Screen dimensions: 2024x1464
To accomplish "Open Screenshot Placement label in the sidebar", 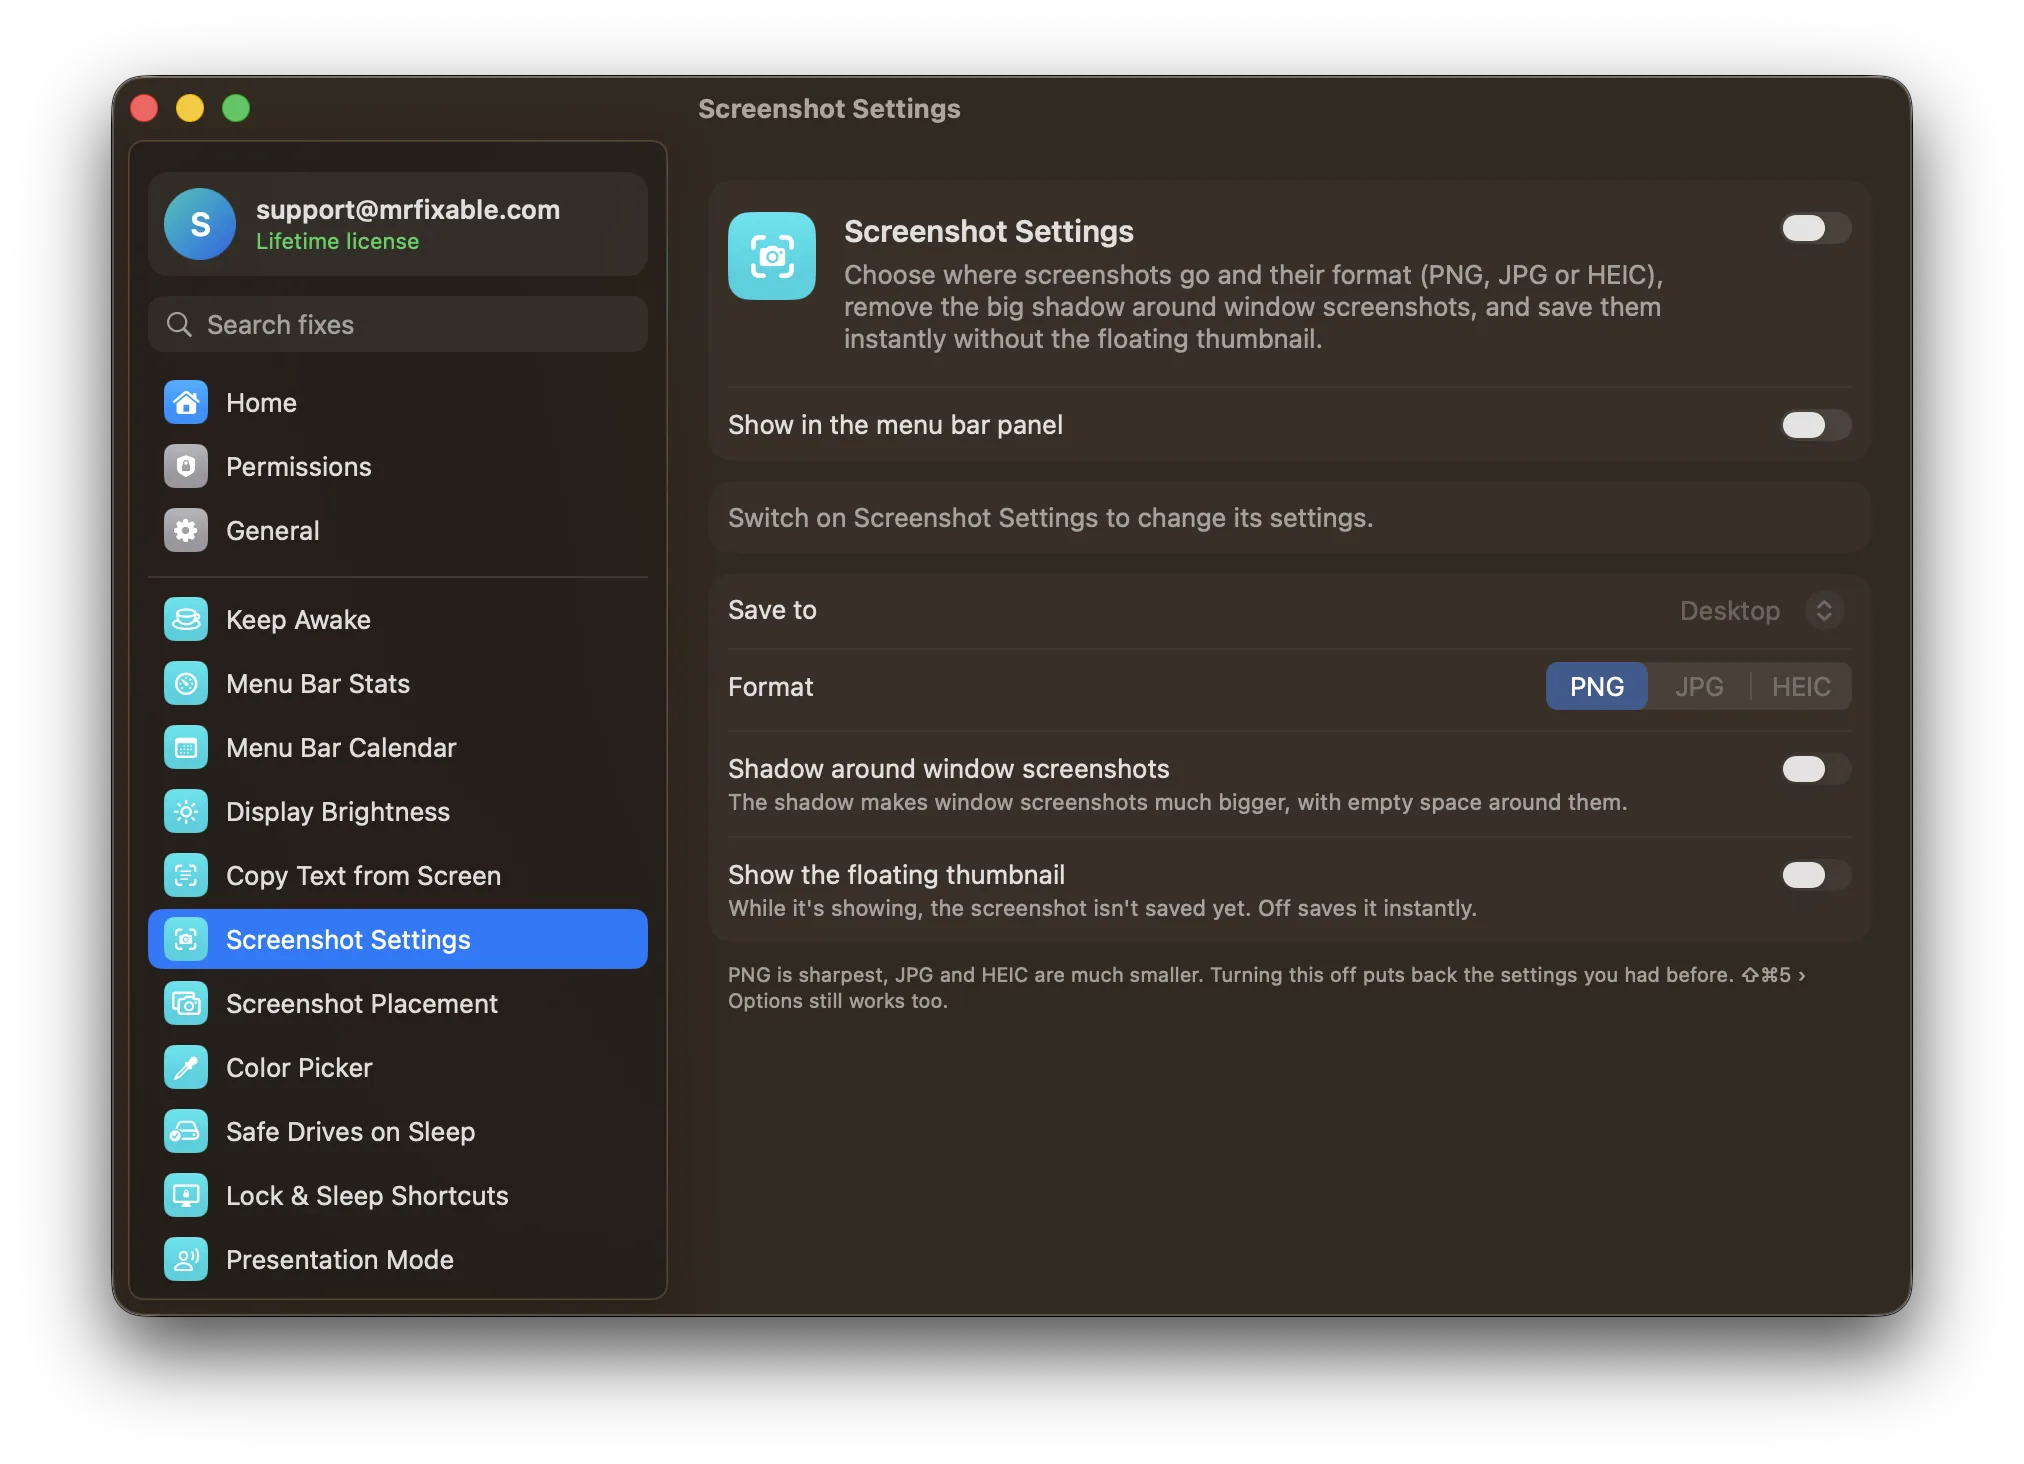I will tap(362, 1003).
